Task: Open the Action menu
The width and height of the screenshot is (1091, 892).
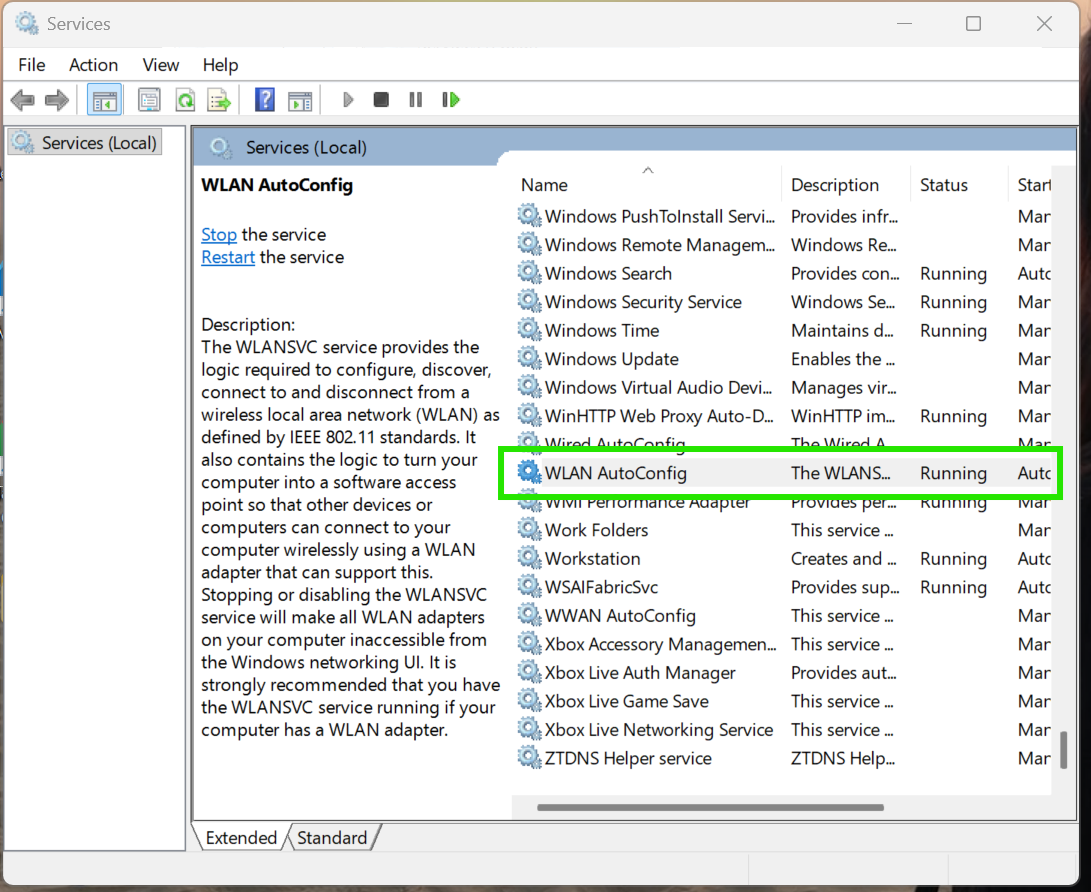Action: click(x=93, y=65)
